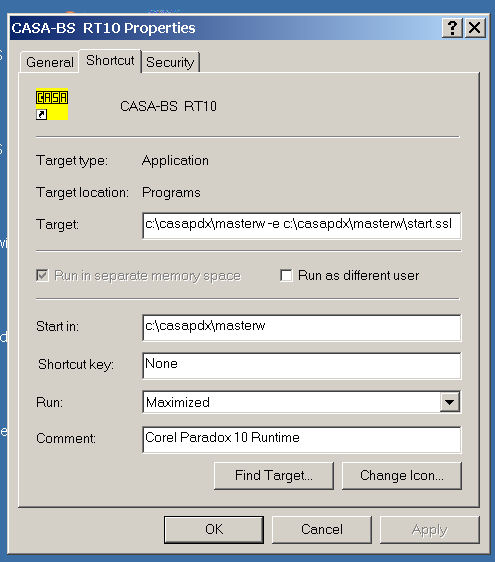Image resolution: width=495 pixels, height=562 pixels.
Task: Click inside the Target path field
Action: pyautogui.click(x=301, y=225)
